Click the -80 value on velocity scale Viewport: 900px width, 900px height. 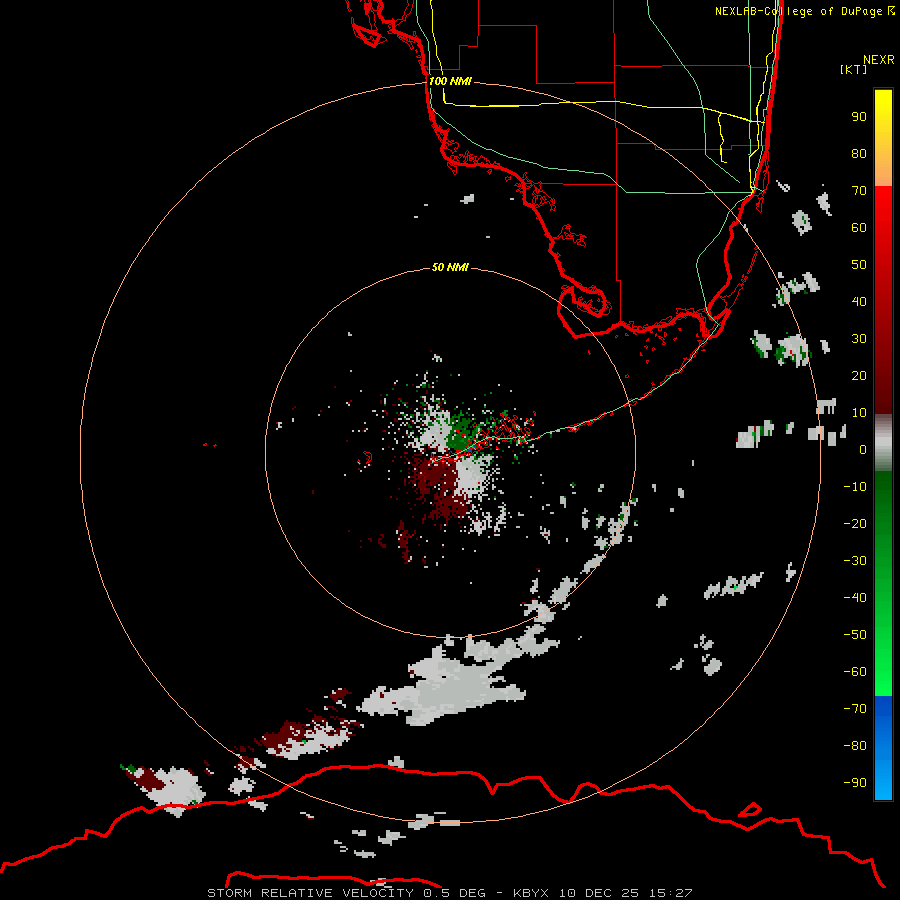(855, 746)
